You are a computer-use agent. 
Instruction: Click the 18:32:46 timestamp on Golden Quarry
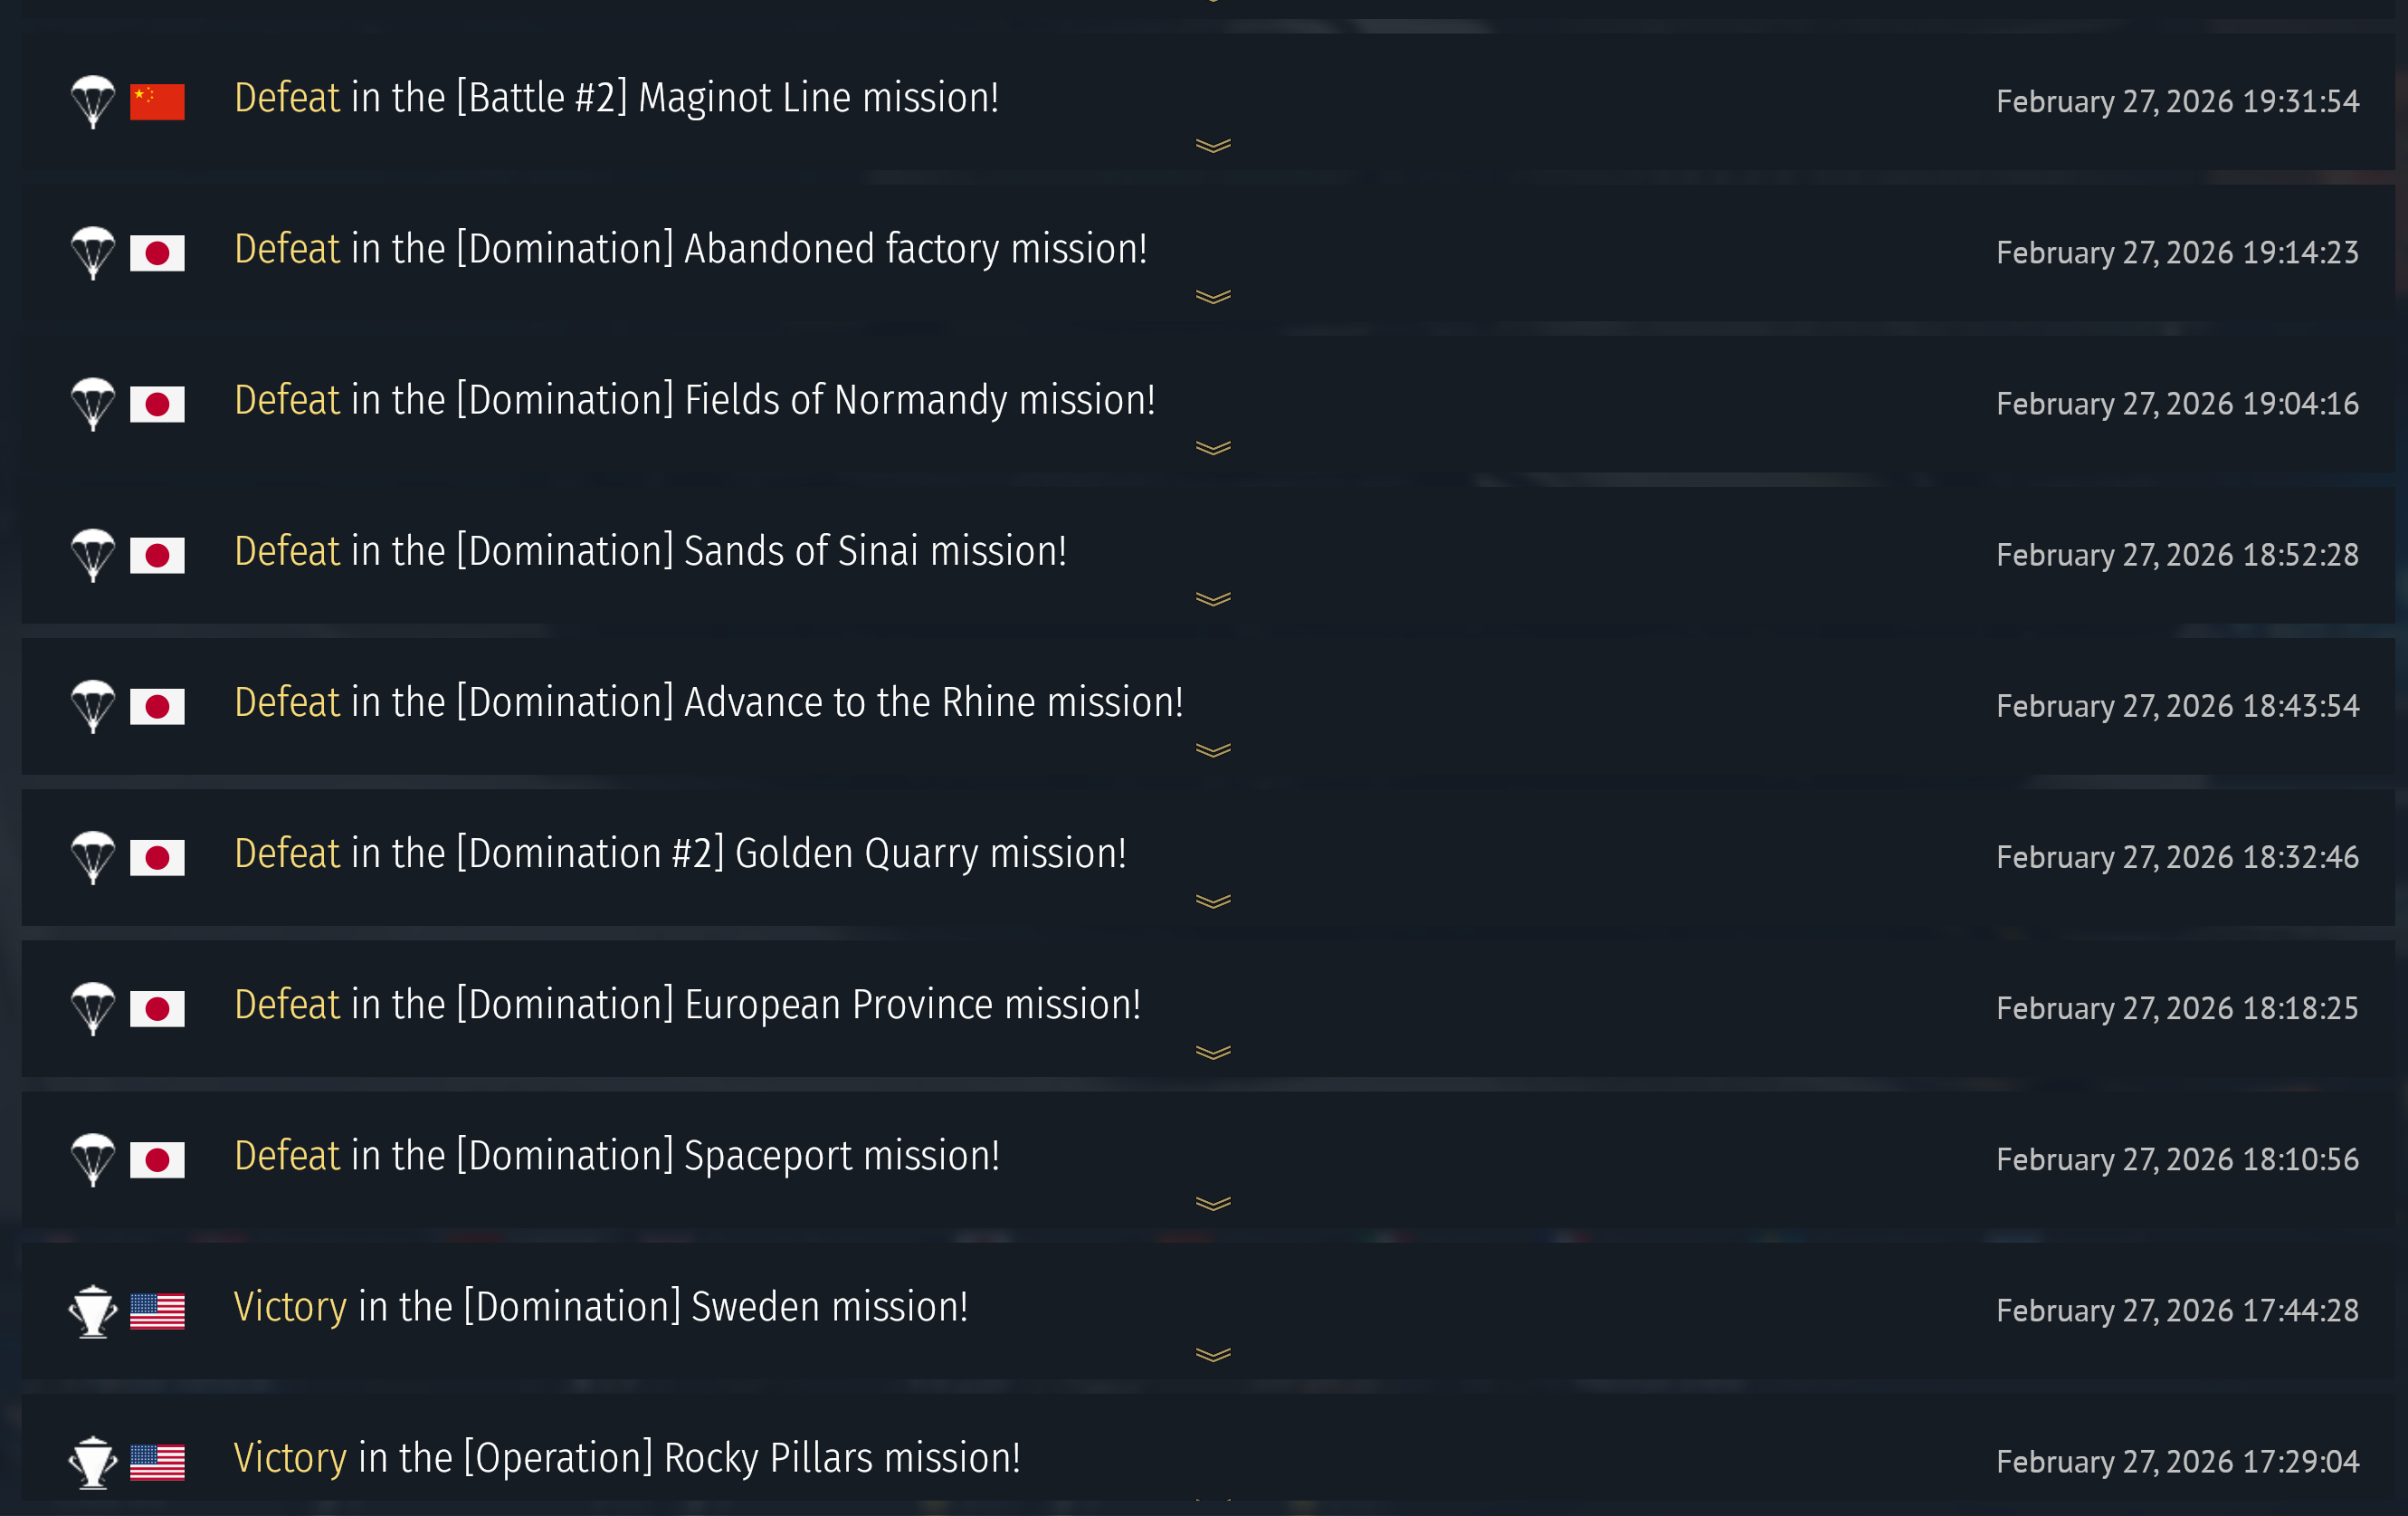pyautogui.click(x=2177, y=857)
